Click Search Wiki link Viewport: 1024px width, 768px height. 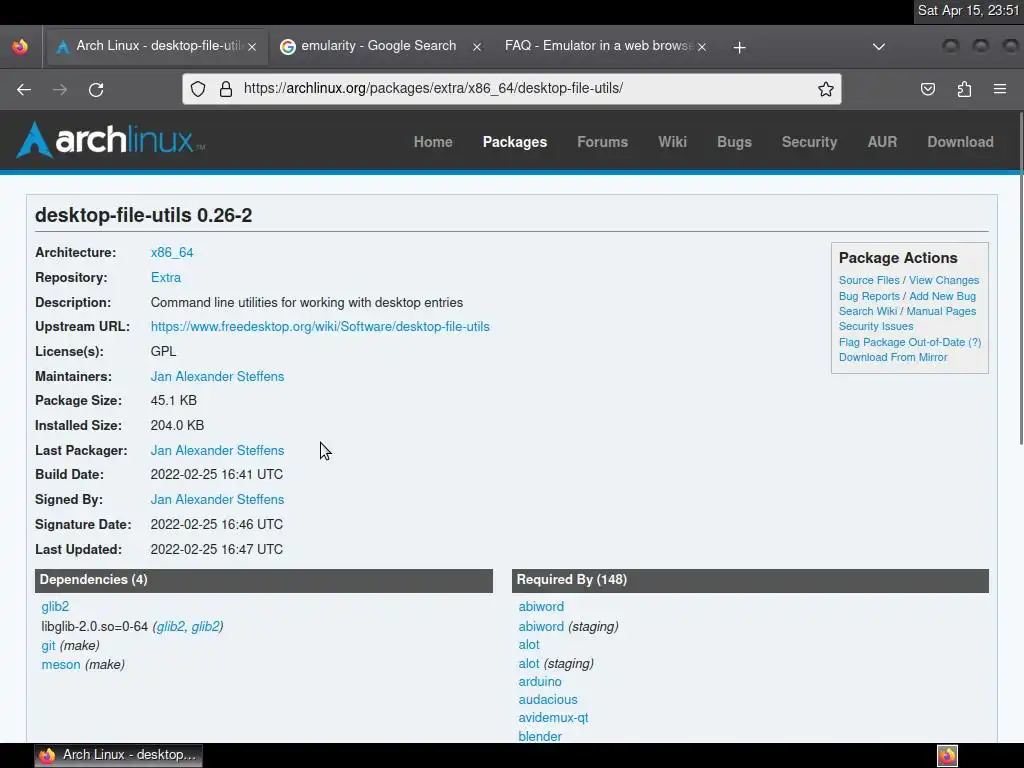pyautogui.click(x=868, y=312)
